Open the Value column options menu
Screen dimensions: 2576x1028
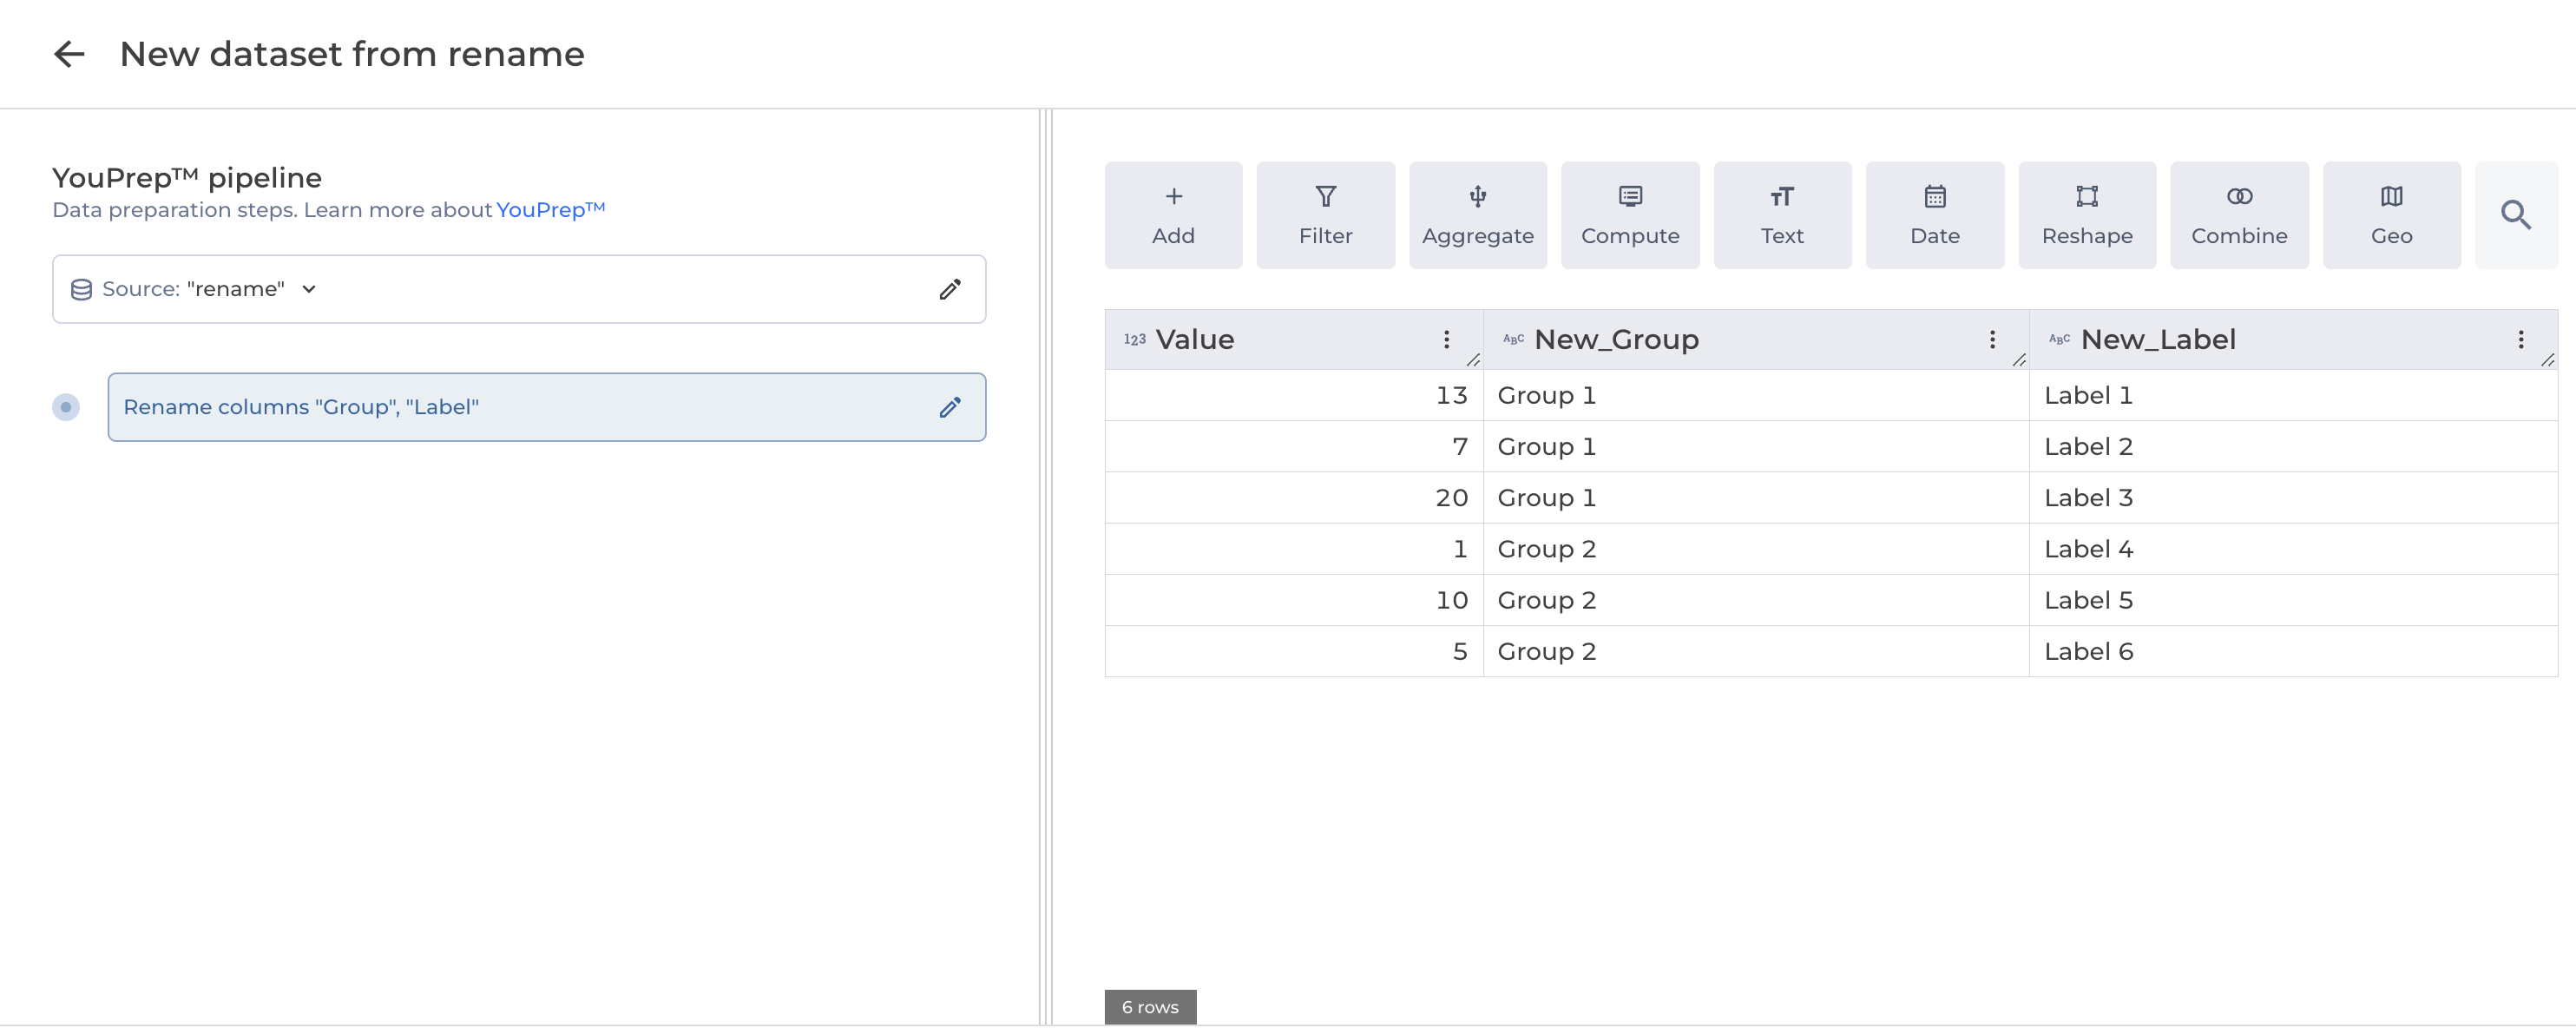(x=1445, y=340)
